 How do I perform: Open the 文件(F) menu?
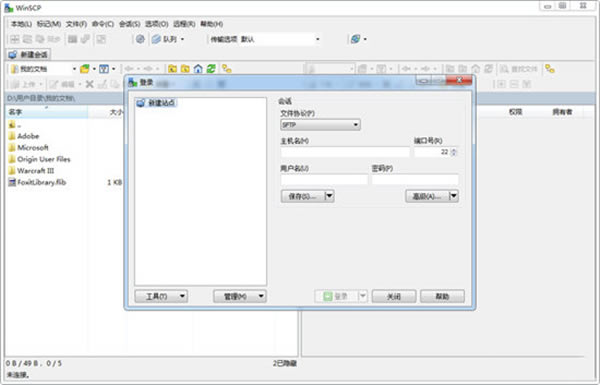(76, 24)
